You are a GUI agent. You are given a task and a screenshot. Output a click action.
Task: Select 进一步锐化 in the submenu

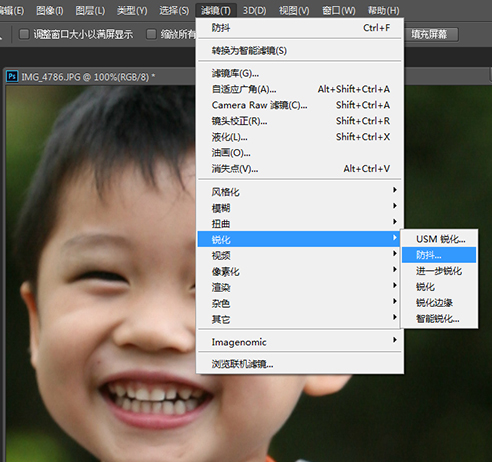tap(439, 271)
